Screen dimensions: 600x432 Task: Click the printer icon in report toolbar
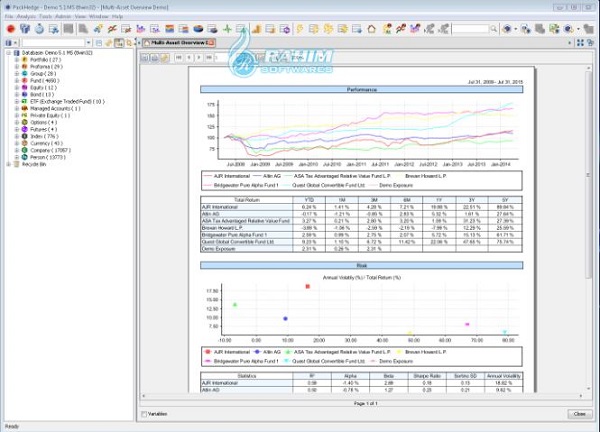155,59
